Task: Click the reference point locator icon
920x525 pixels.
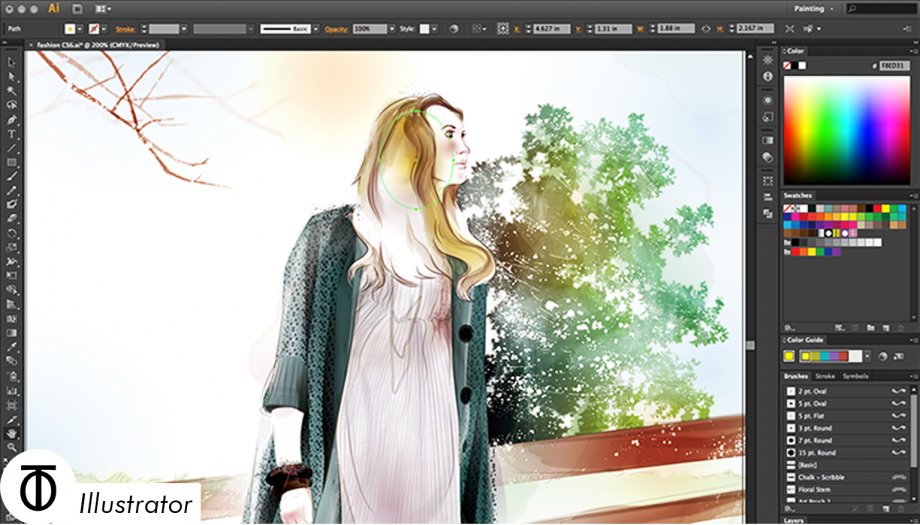Action: click(503, 29)
